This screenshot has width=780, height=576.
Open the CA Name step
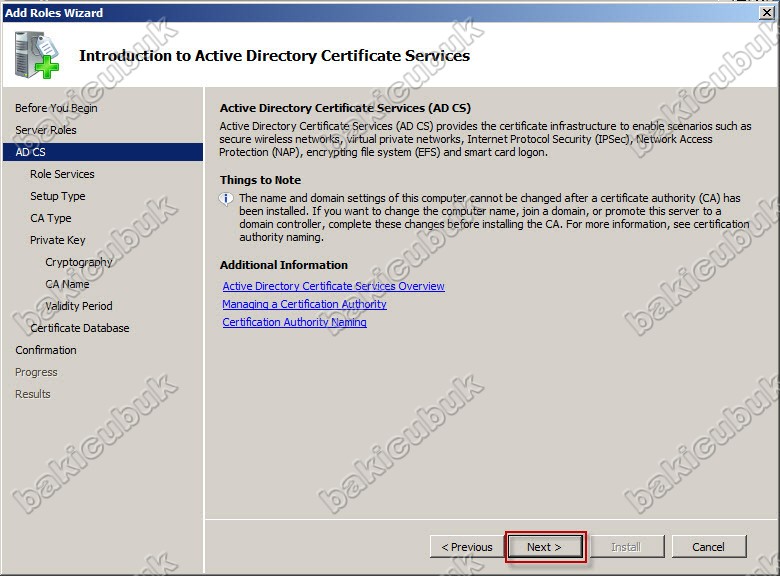click(67, 284)
